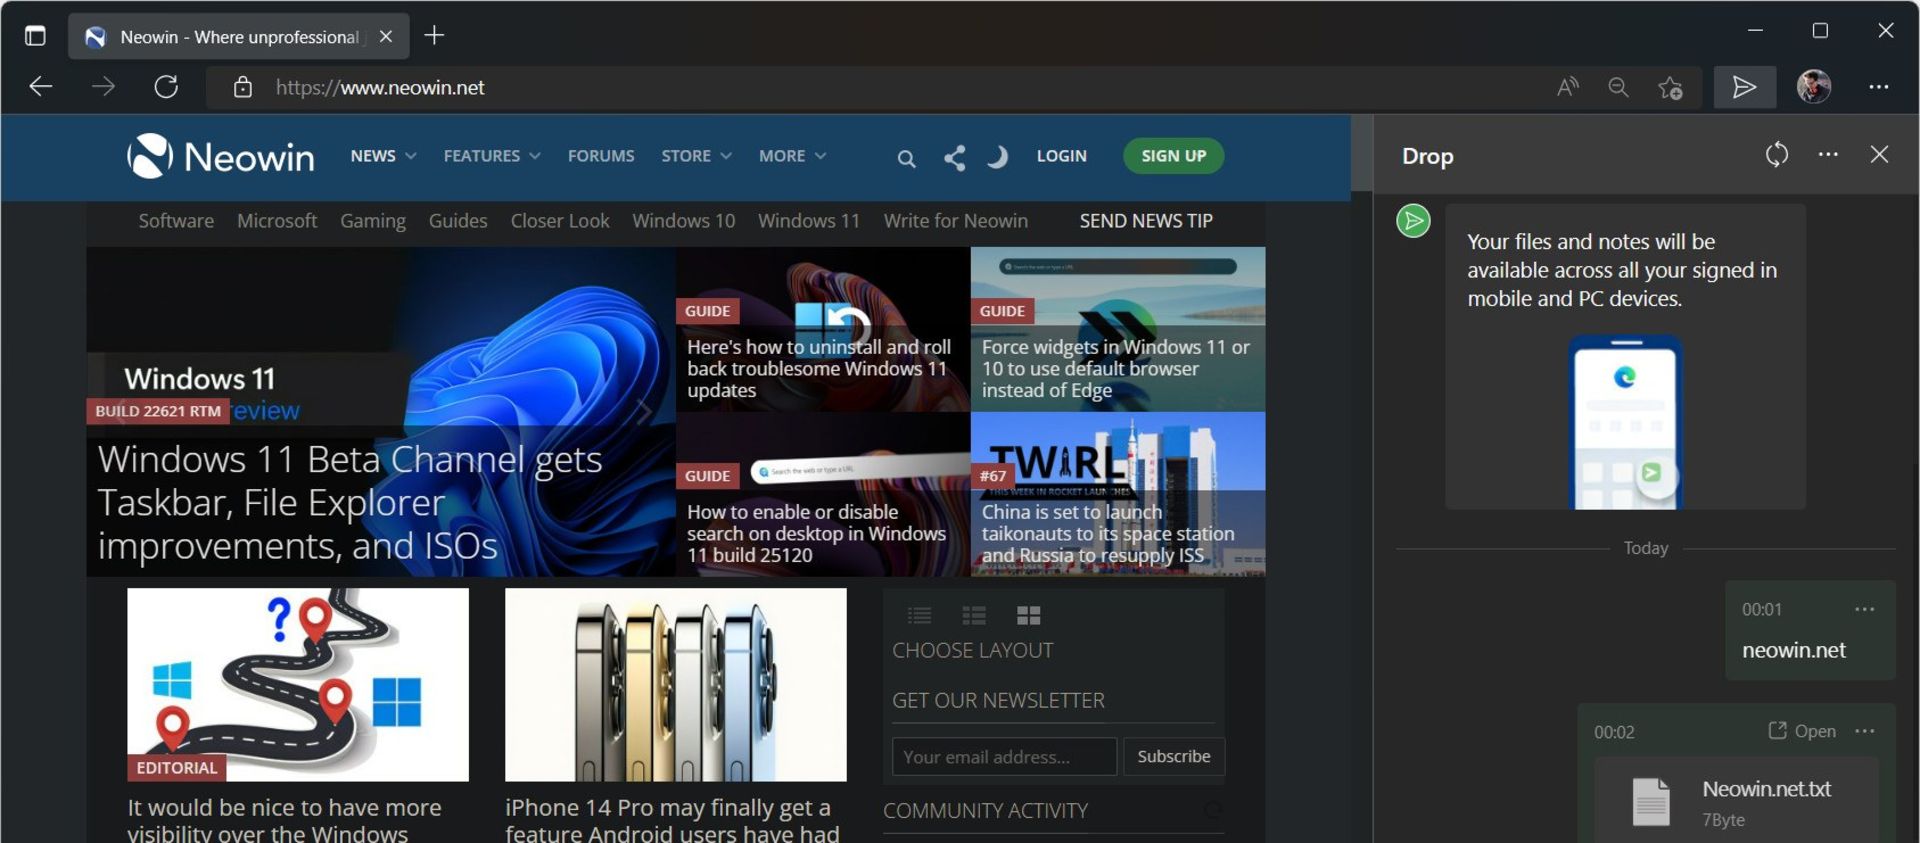Screen dimensions: 1920x843
Task: Select the Windows 11 category tab
Action: click(808, 221)
